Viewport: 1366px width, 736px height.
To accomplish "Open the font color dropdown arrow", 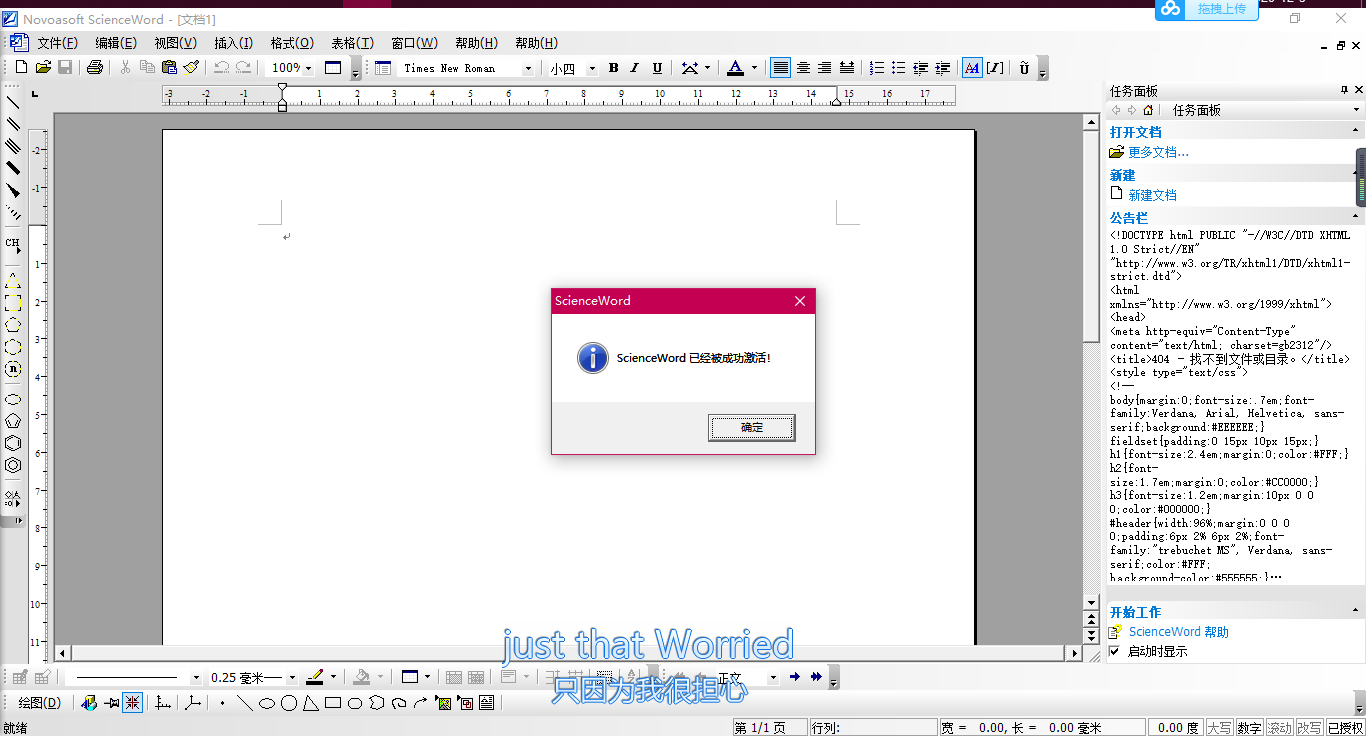I will coord(754,68).
